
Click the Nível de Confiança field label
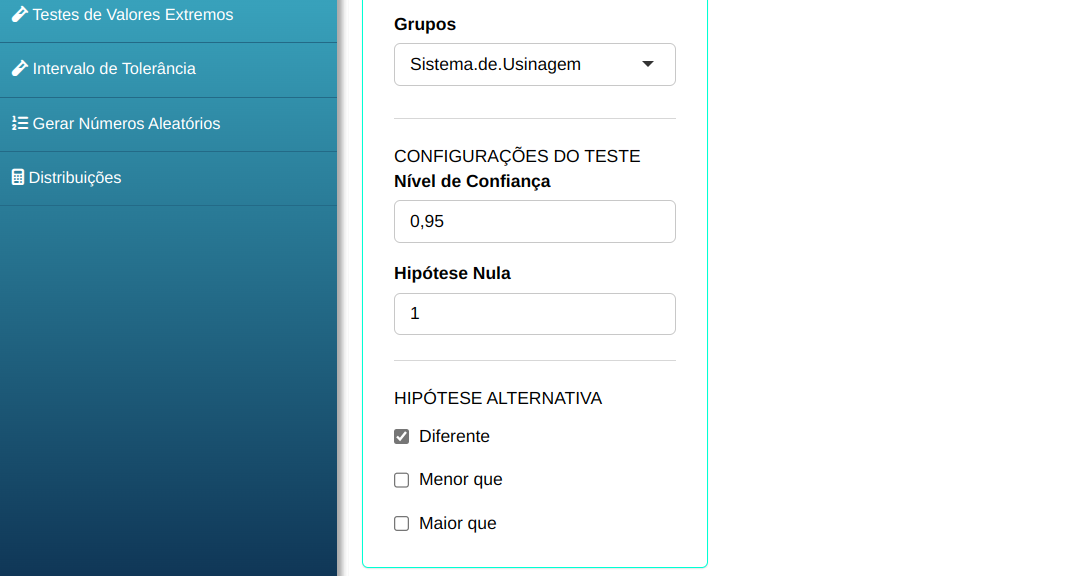point(472,181)
